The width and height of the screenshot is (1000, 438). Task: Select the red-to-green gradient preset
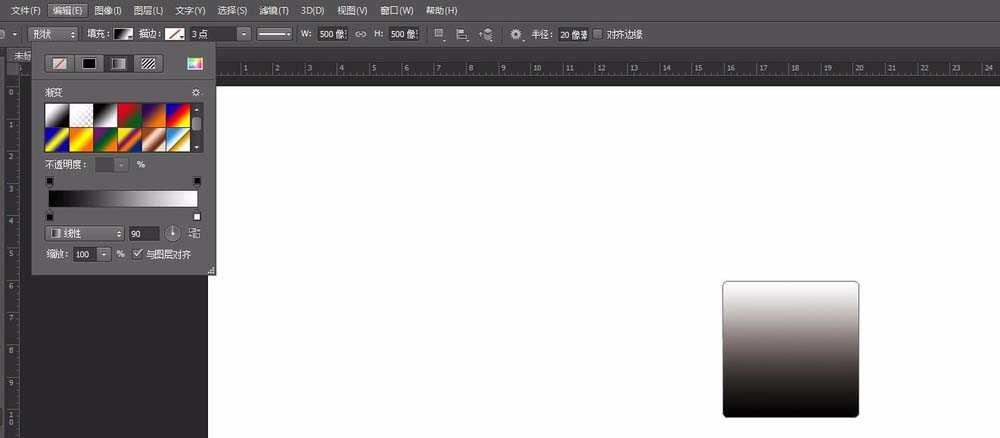coord(130,115)
